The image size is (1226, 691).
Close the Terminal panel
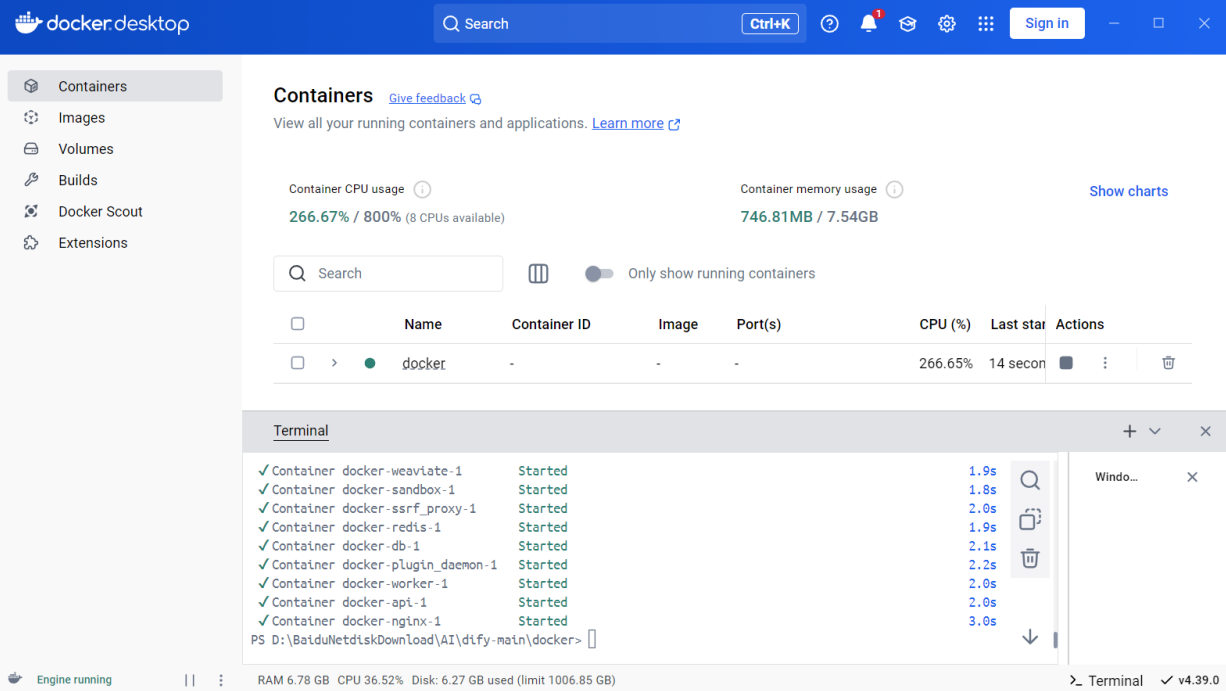click(1205, 431)
